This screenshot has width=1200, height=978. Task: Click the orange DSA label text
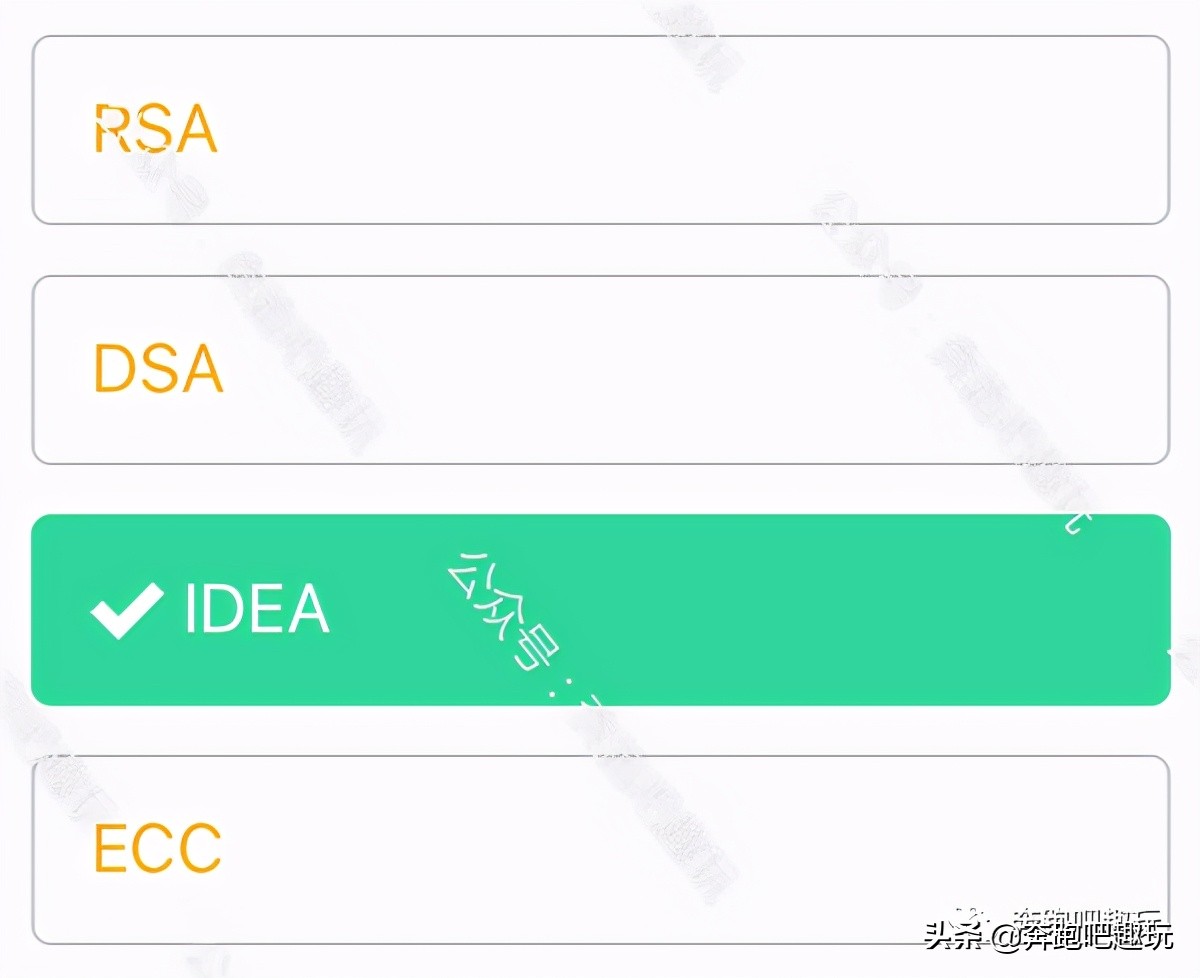[158, 369]
